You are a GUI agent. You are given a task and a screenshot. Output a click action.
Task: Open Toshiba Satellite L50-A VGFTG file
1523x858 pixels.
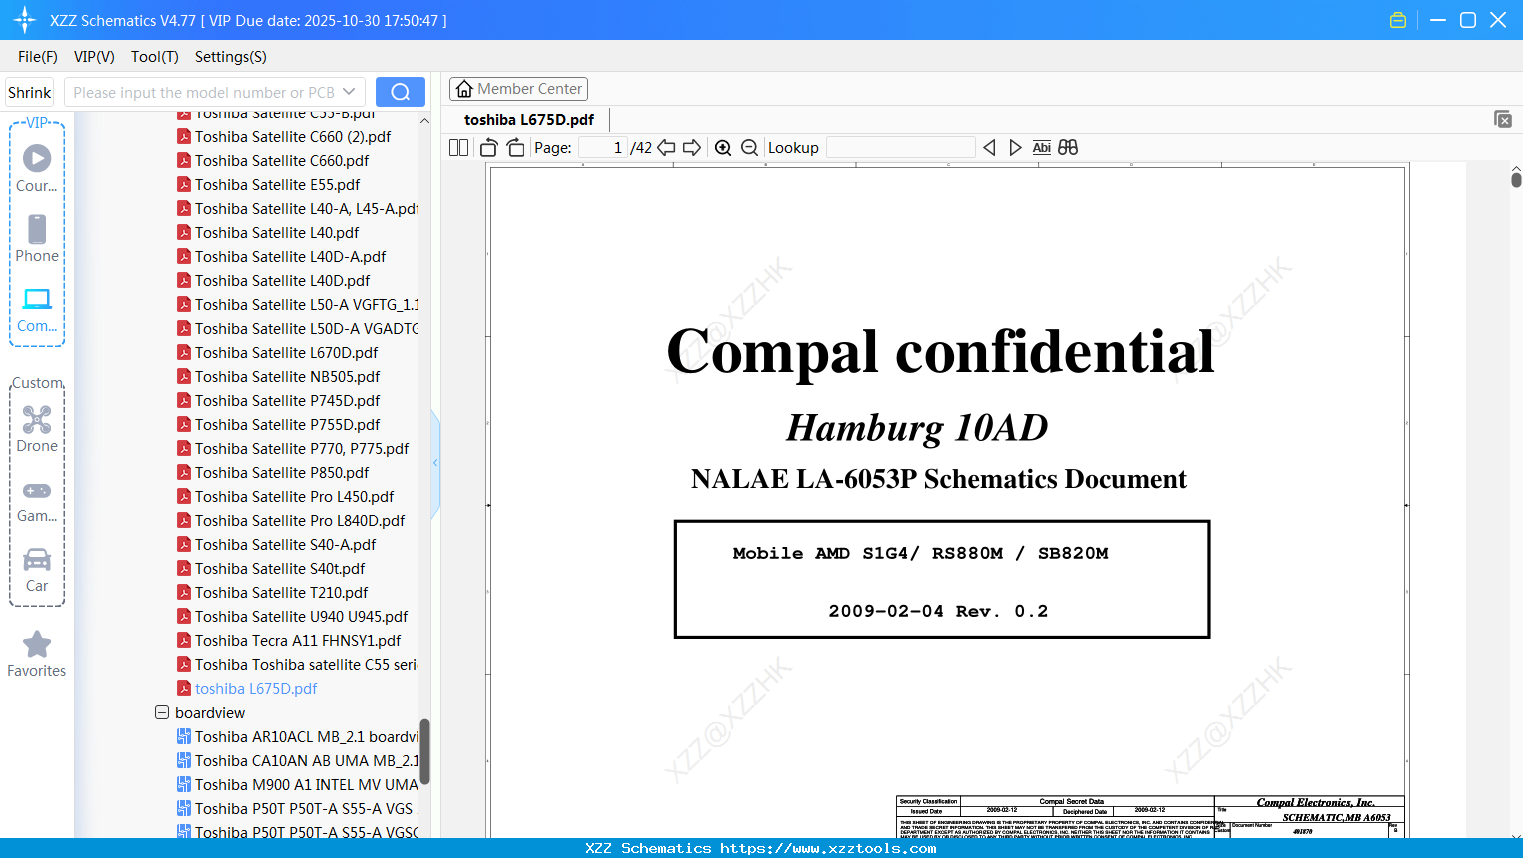coord(297,305)
